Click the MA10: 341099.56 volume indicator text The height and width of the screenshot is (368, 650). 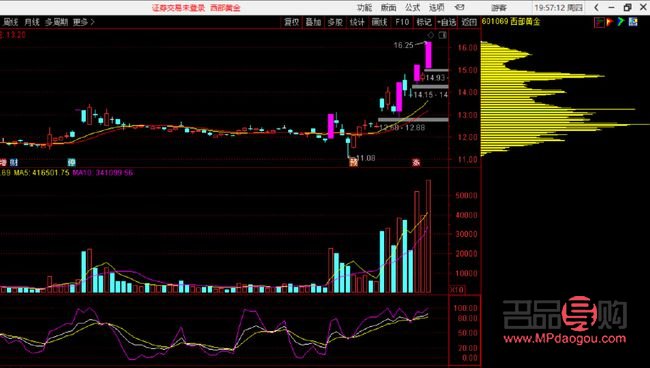103,172
